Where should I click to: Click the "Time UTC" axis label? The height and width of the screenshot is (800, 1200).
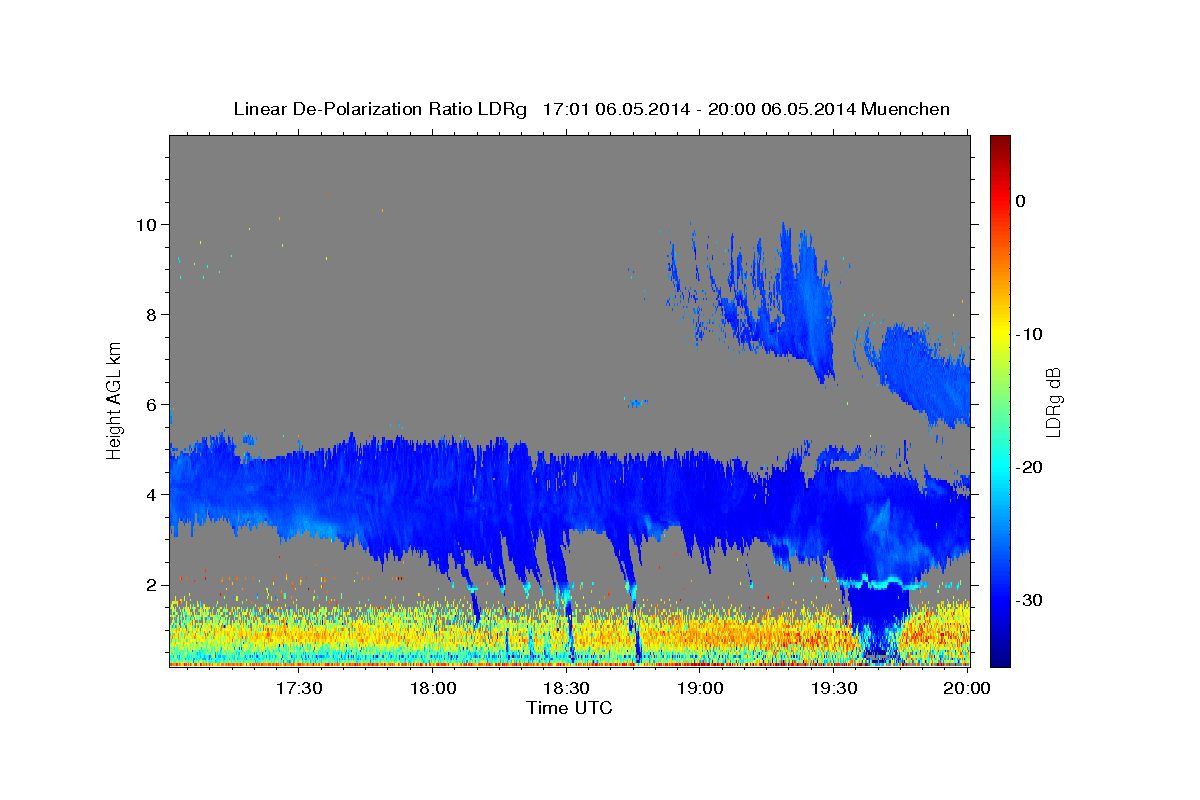(x=569, y=708)
